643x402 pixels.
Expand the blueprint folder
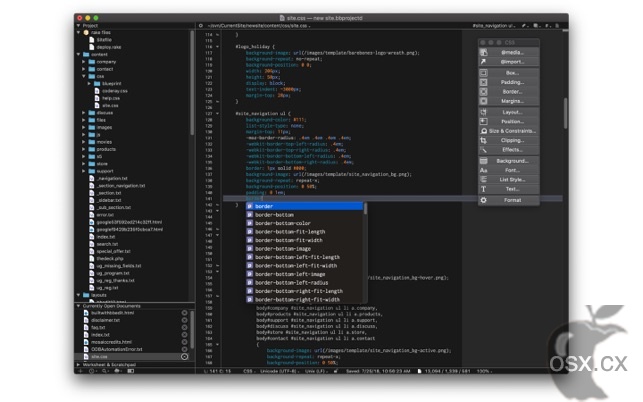pyautogui.click(x=89, y=84)
